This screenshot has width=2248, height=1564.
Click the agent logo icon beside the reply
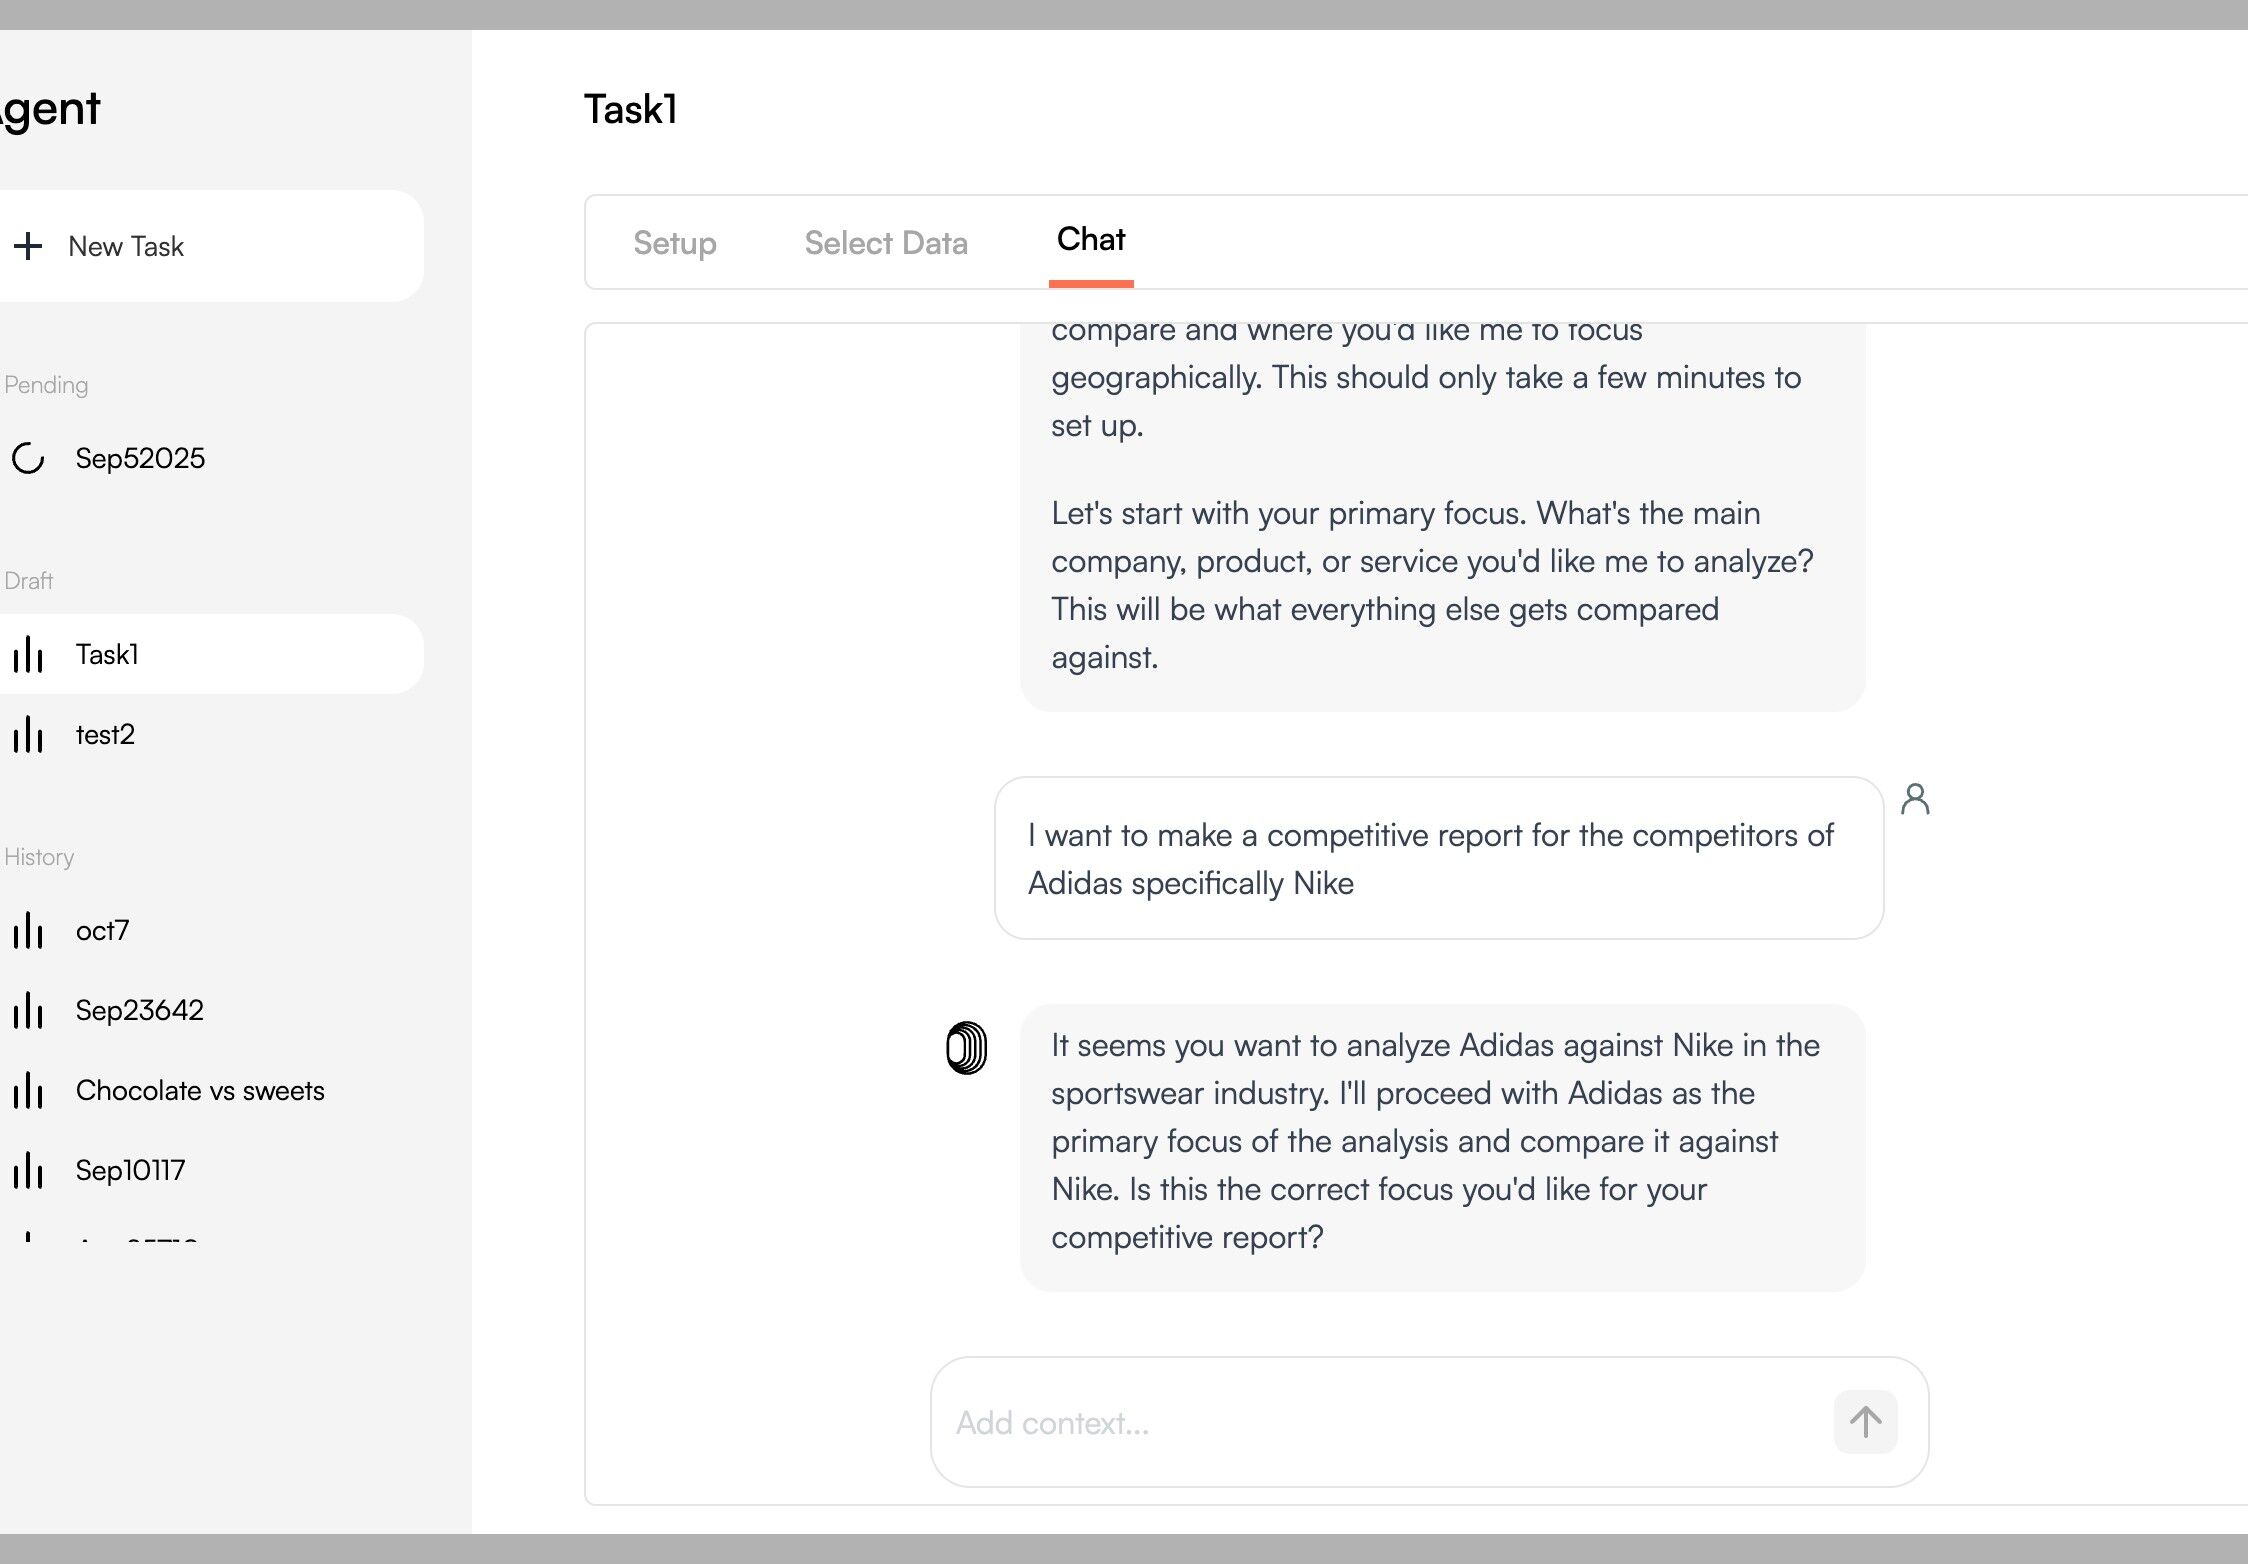[966, 1048]
